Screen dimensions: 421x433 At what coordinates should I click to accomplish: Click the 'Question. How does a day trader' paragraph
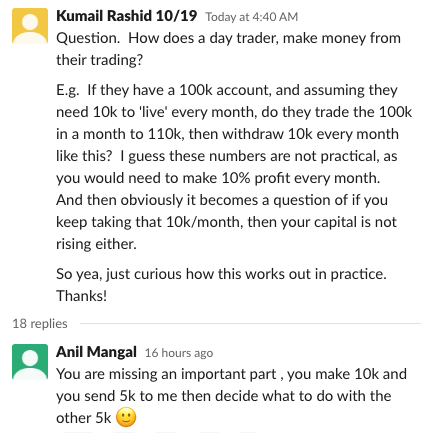228,49
